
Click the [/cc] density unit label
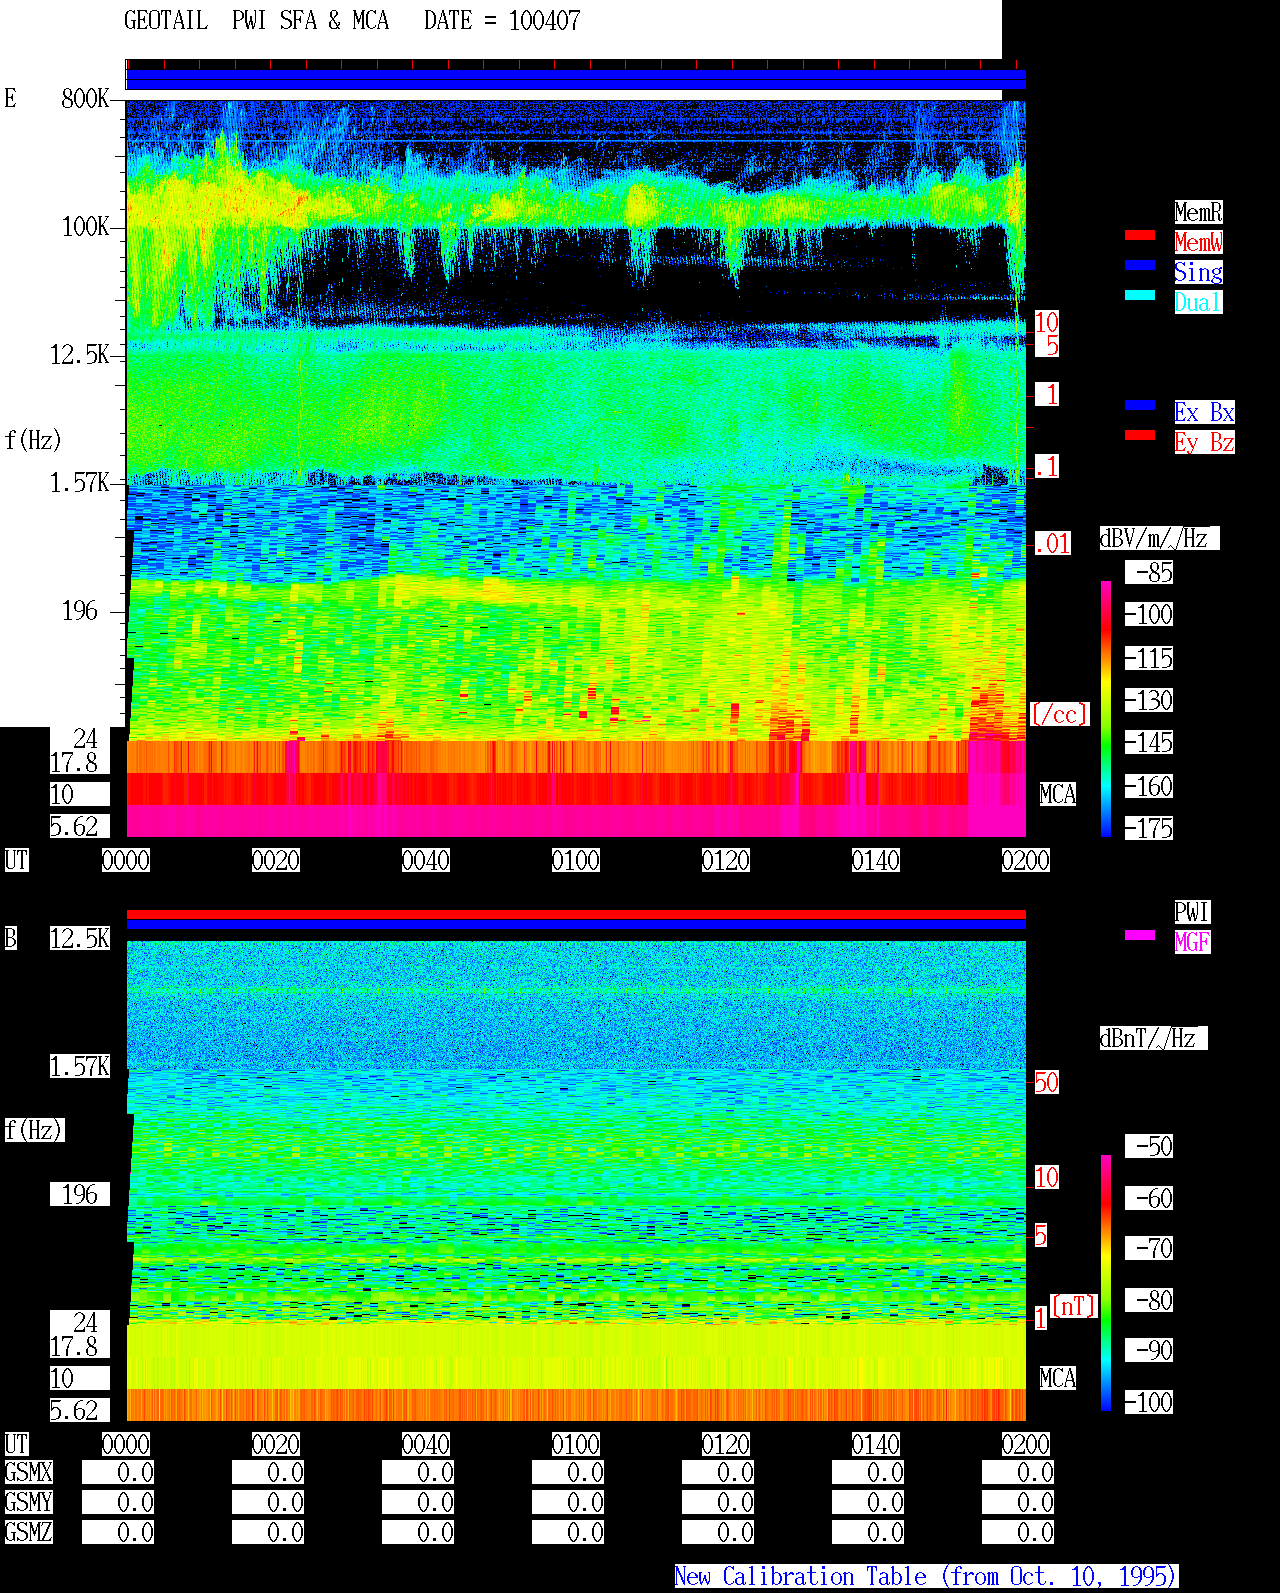point(1059,714)
